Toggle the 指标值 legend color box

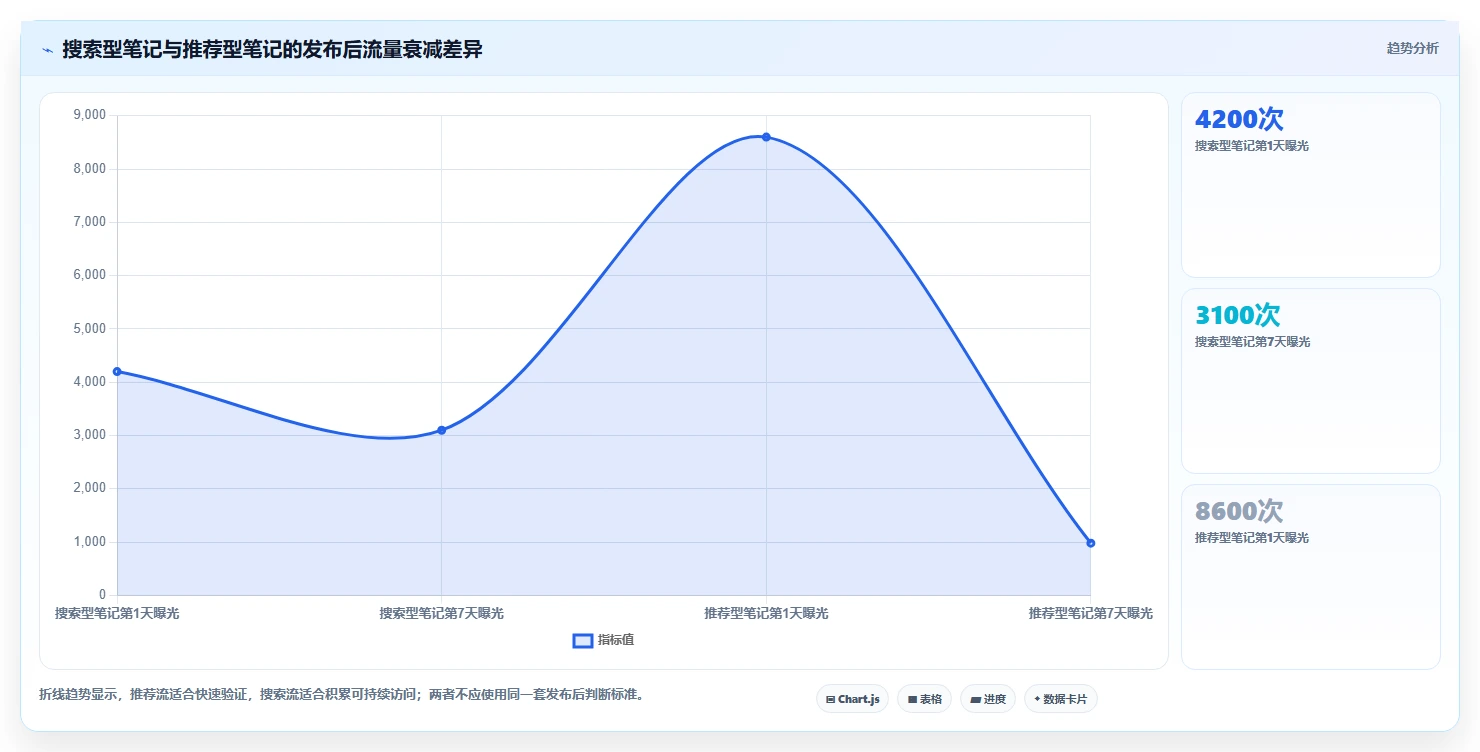click(583, 640)
